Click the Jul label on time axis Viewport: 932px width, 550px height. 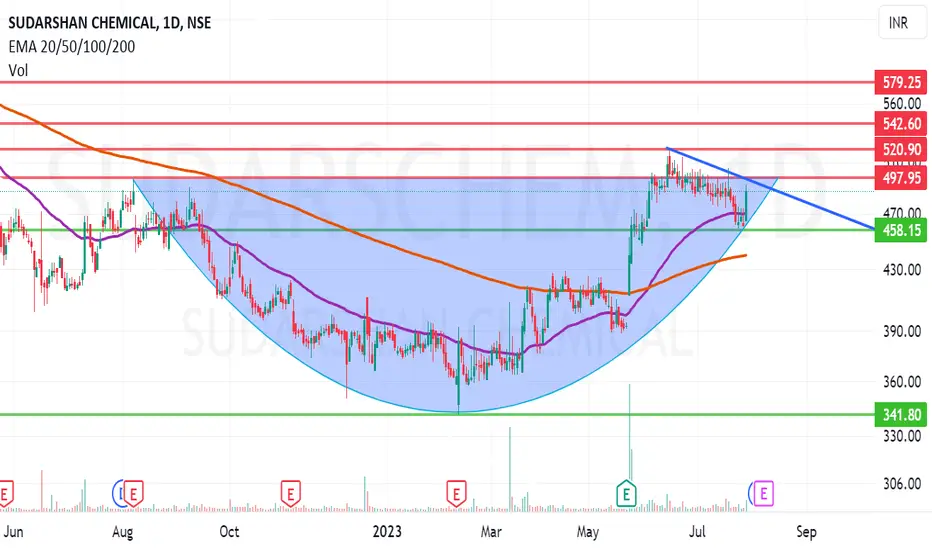tap(697, 531)
